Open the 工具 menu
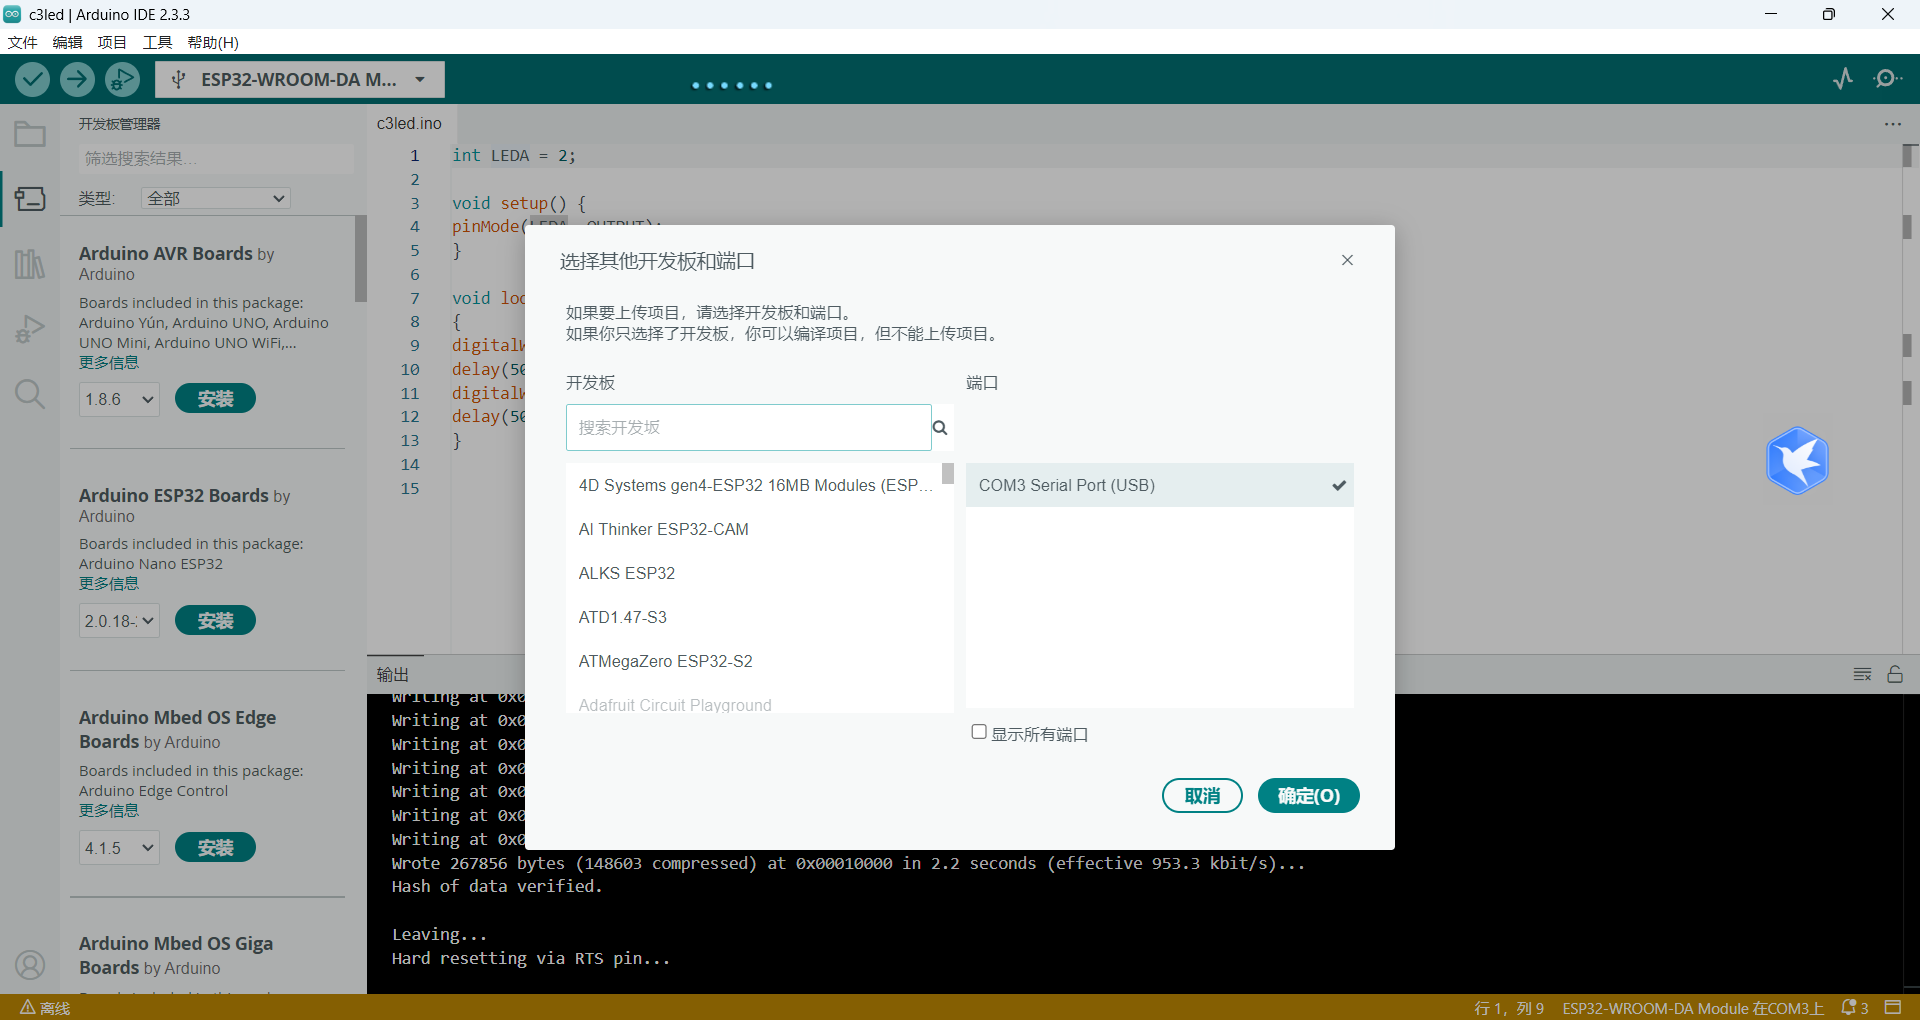 [x=157, y=42]
